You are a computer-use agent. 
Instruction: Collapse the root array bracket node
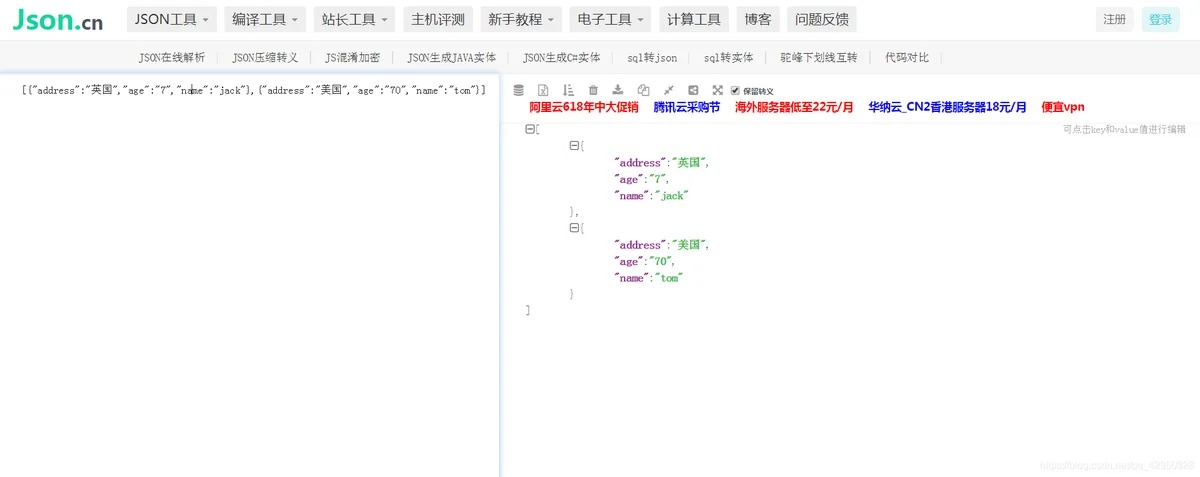529,129
